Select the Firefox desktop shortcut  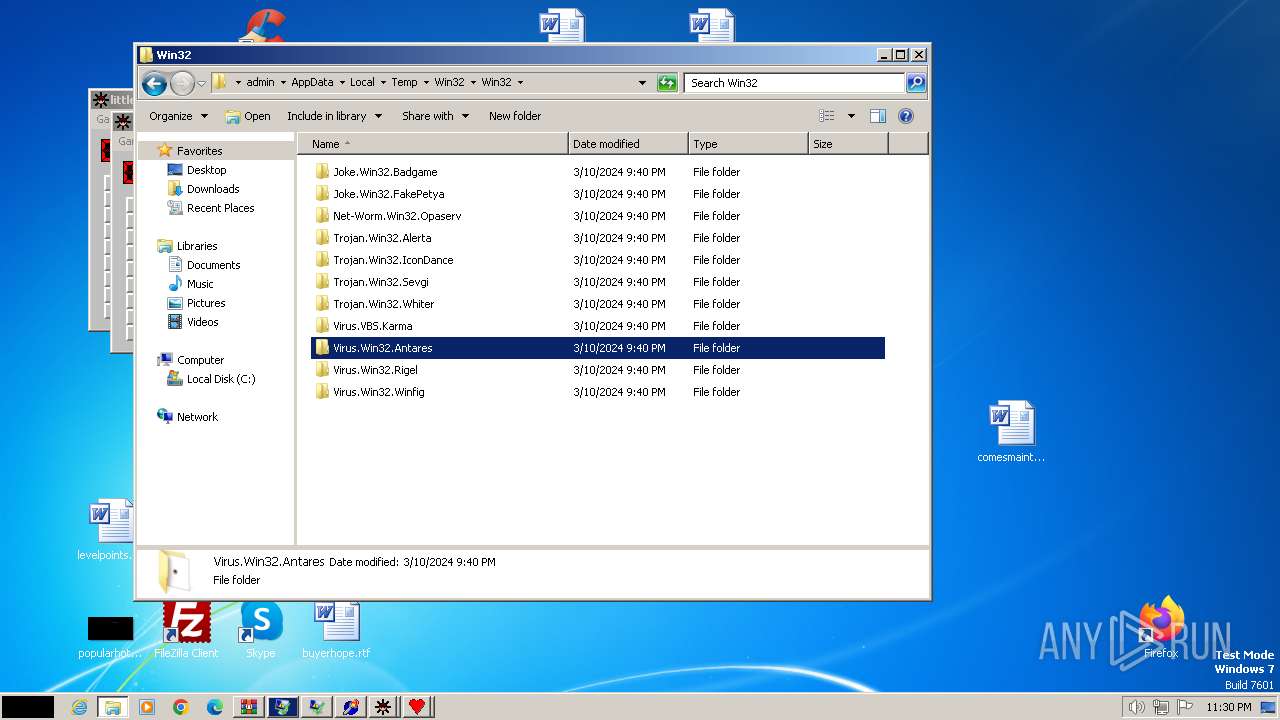click(x=1161, y=627)
